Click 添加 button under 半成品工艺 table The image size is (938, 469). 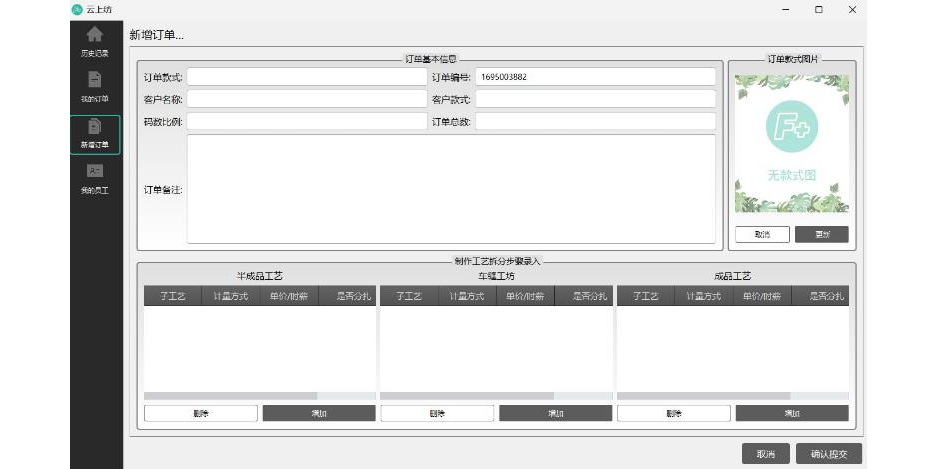[319, 413]
